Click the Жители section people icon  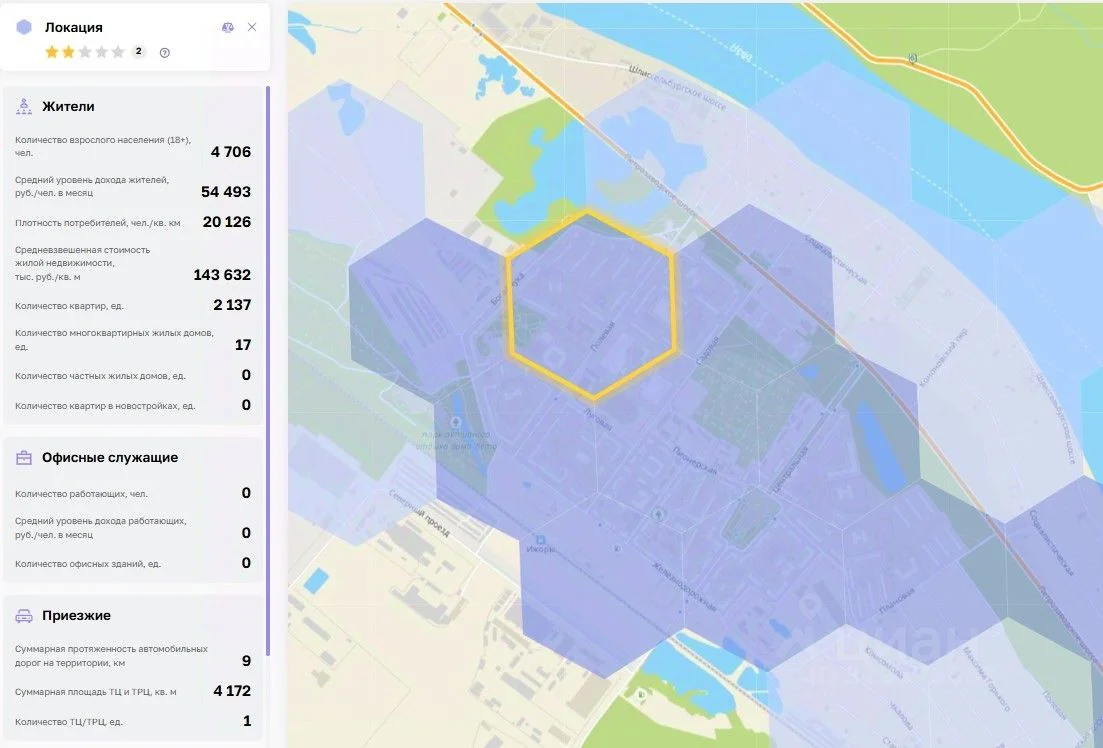pos(24,106)
